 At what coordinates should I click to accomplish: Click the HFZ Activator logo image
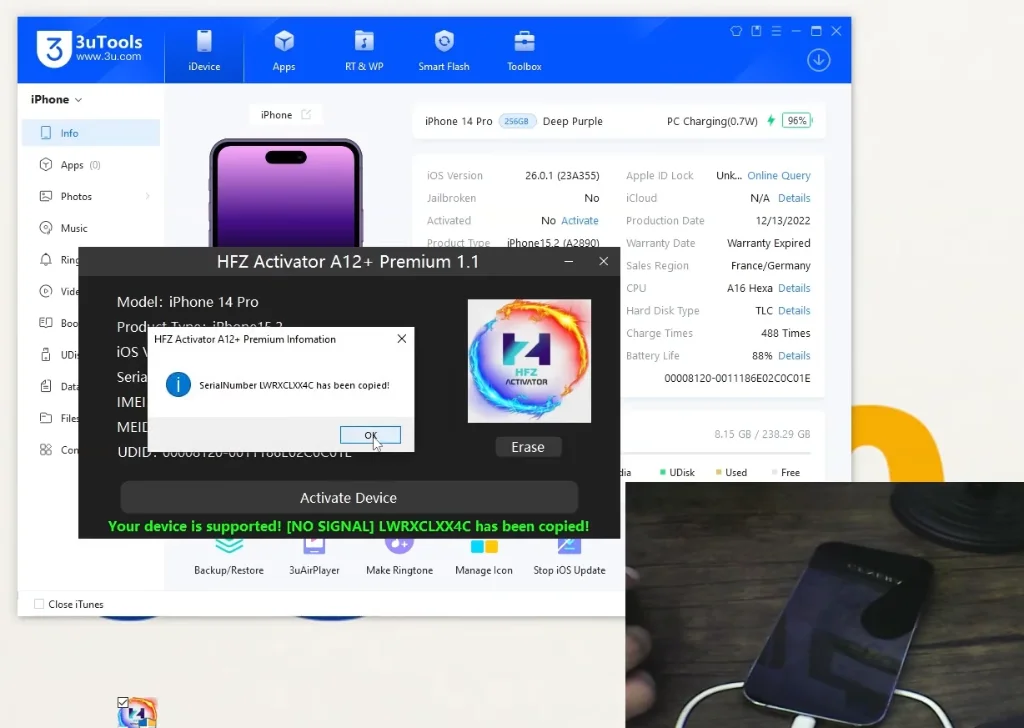click(x=529, y=360)
